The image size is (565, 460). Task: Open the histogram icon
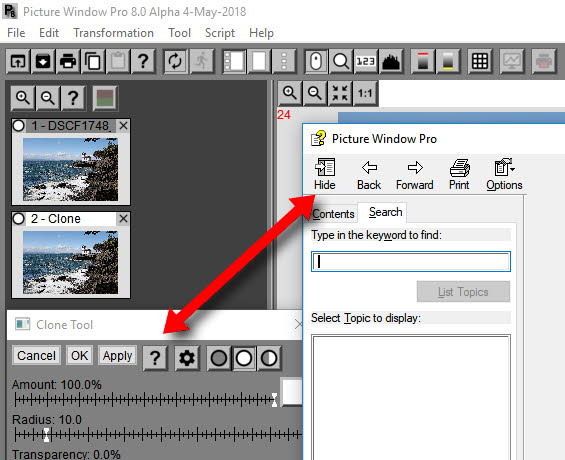pyautogui.click(x=391, y=61)
